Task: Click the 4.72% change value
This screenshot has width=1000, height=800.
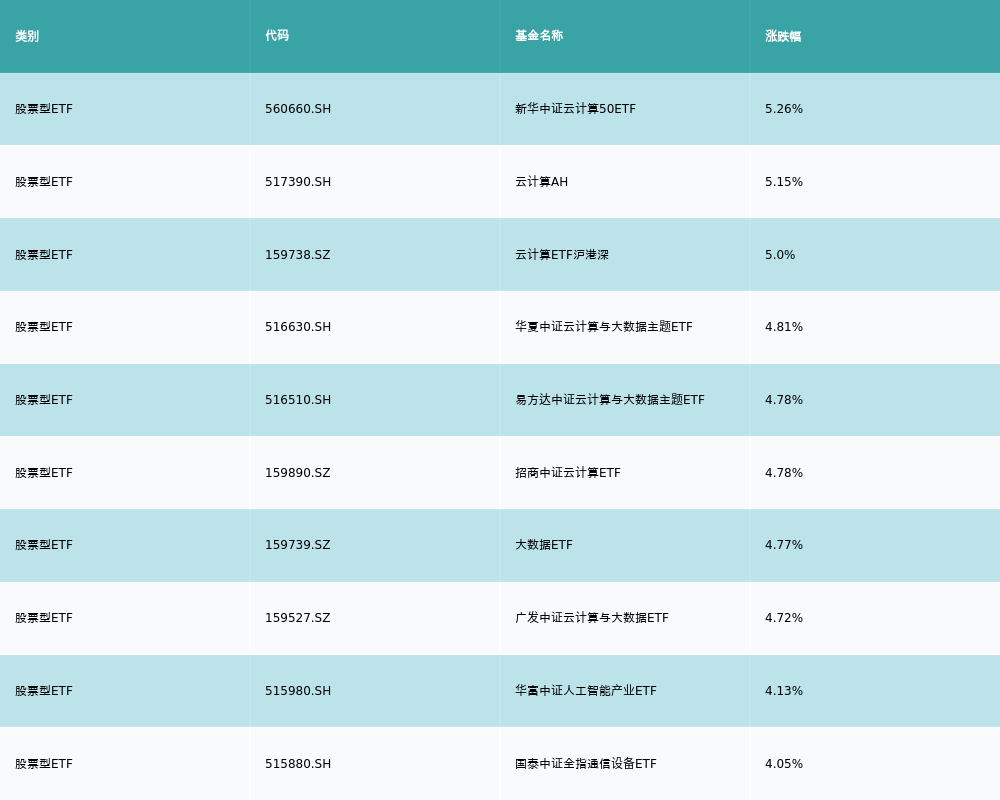Action: (x=784, y=618)
